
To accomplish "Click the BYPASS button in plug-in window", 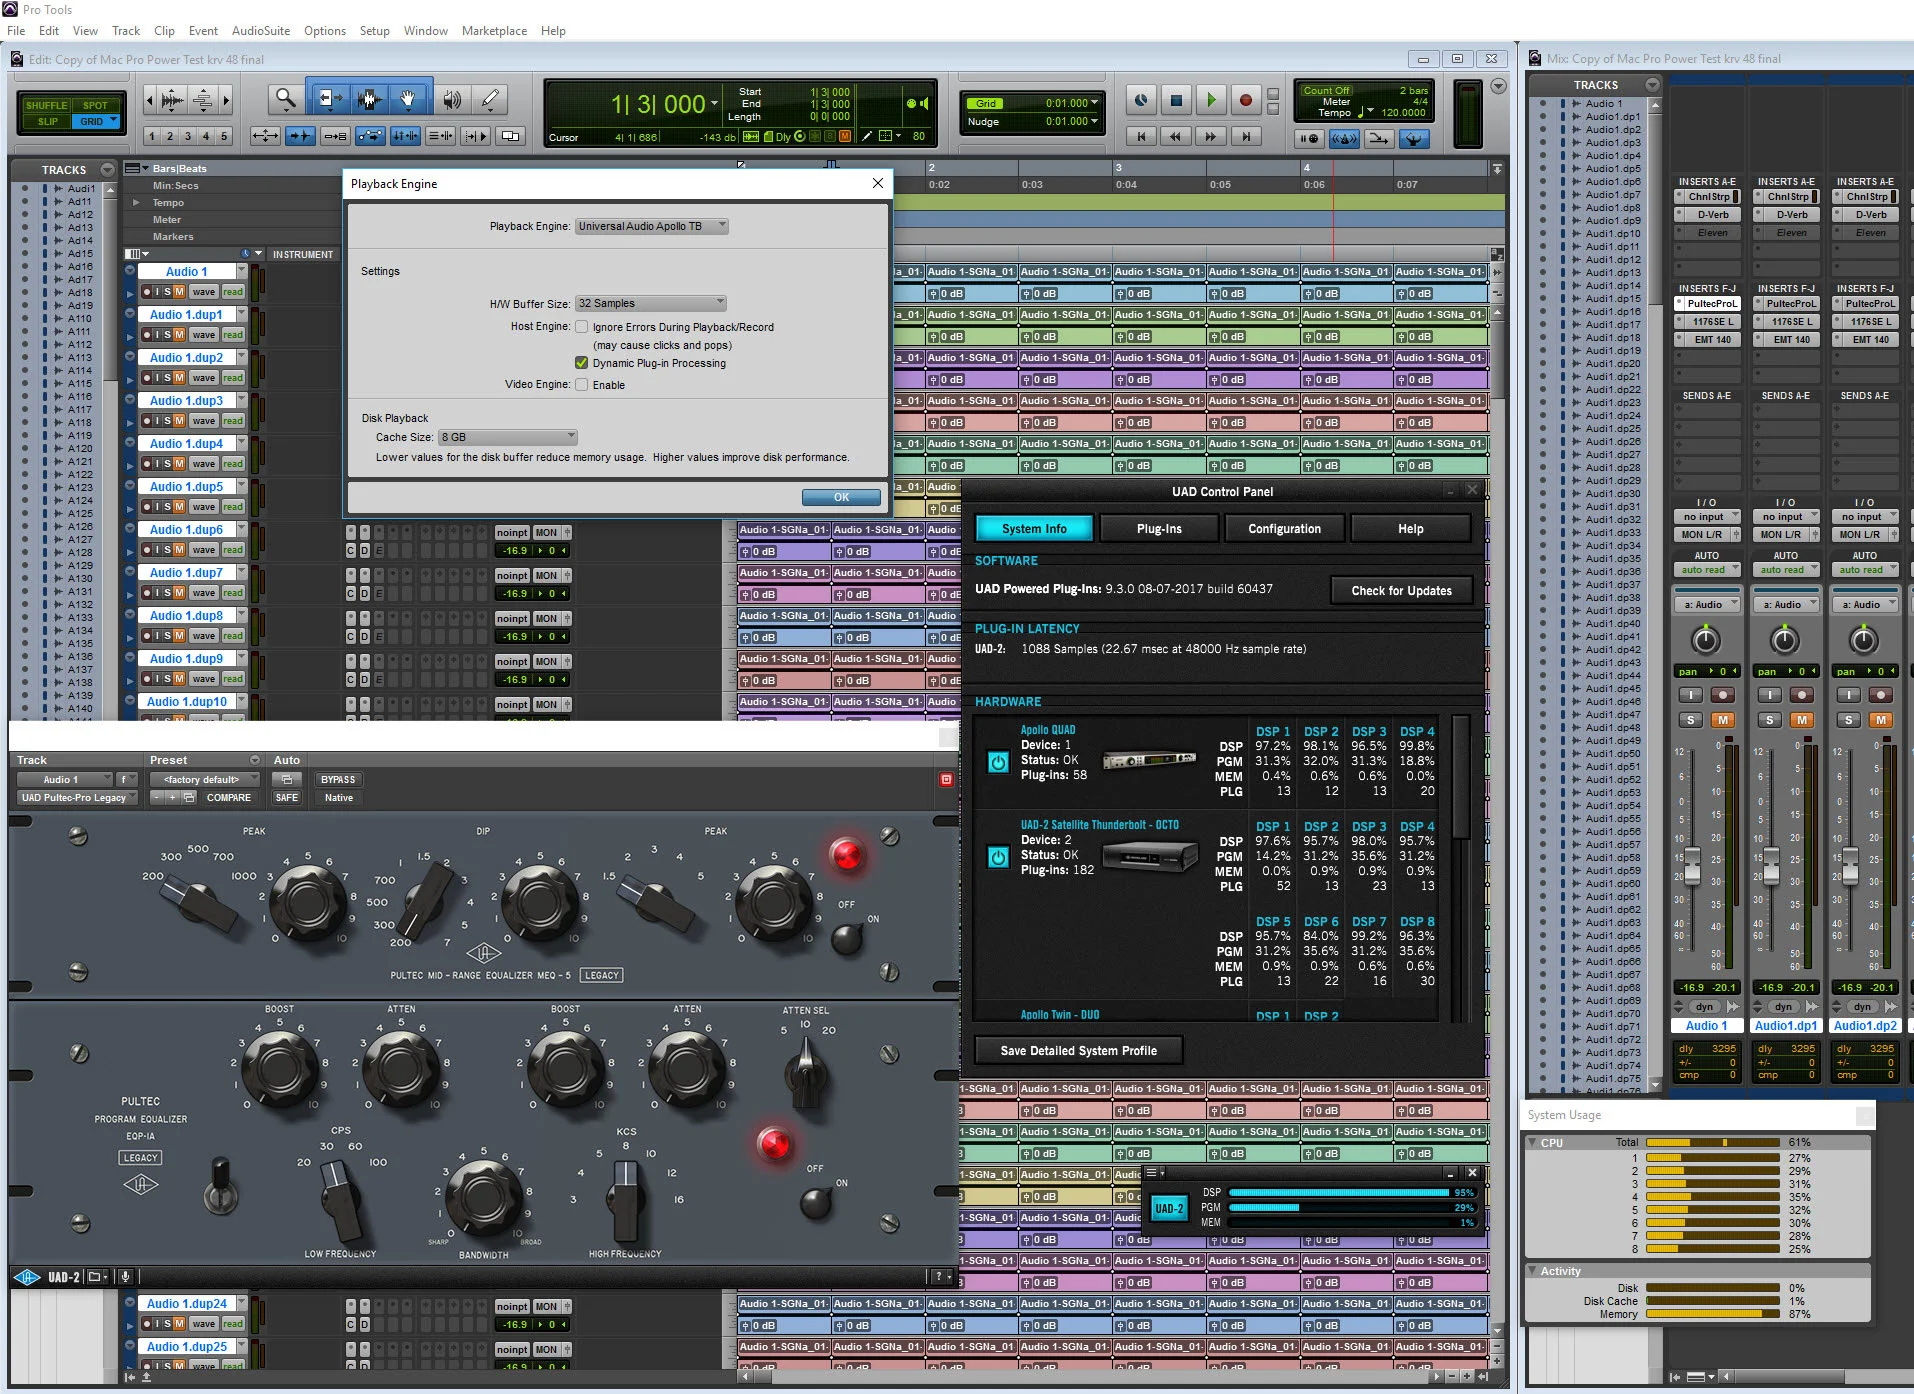I will pos(338,779).
